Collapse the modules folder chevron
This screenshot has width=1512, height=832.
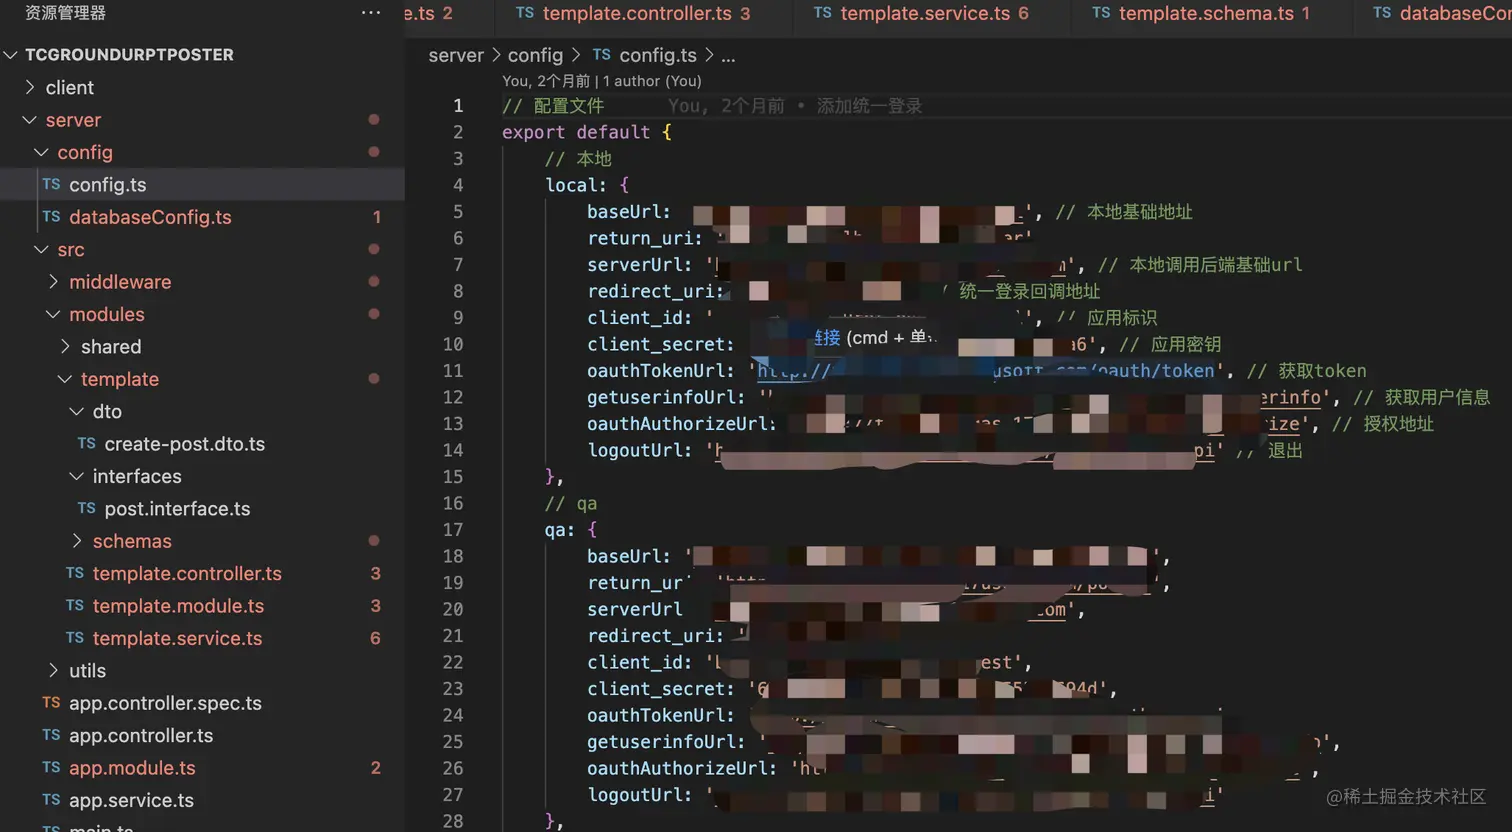coord(54,314)
